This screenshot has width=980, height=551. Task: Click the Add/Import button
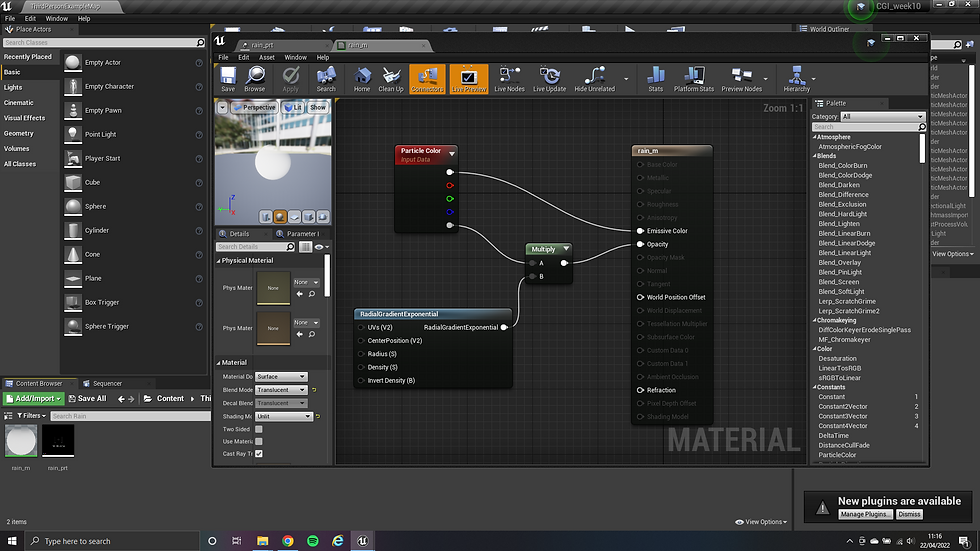pyautogui.click(x=34, y=399)
